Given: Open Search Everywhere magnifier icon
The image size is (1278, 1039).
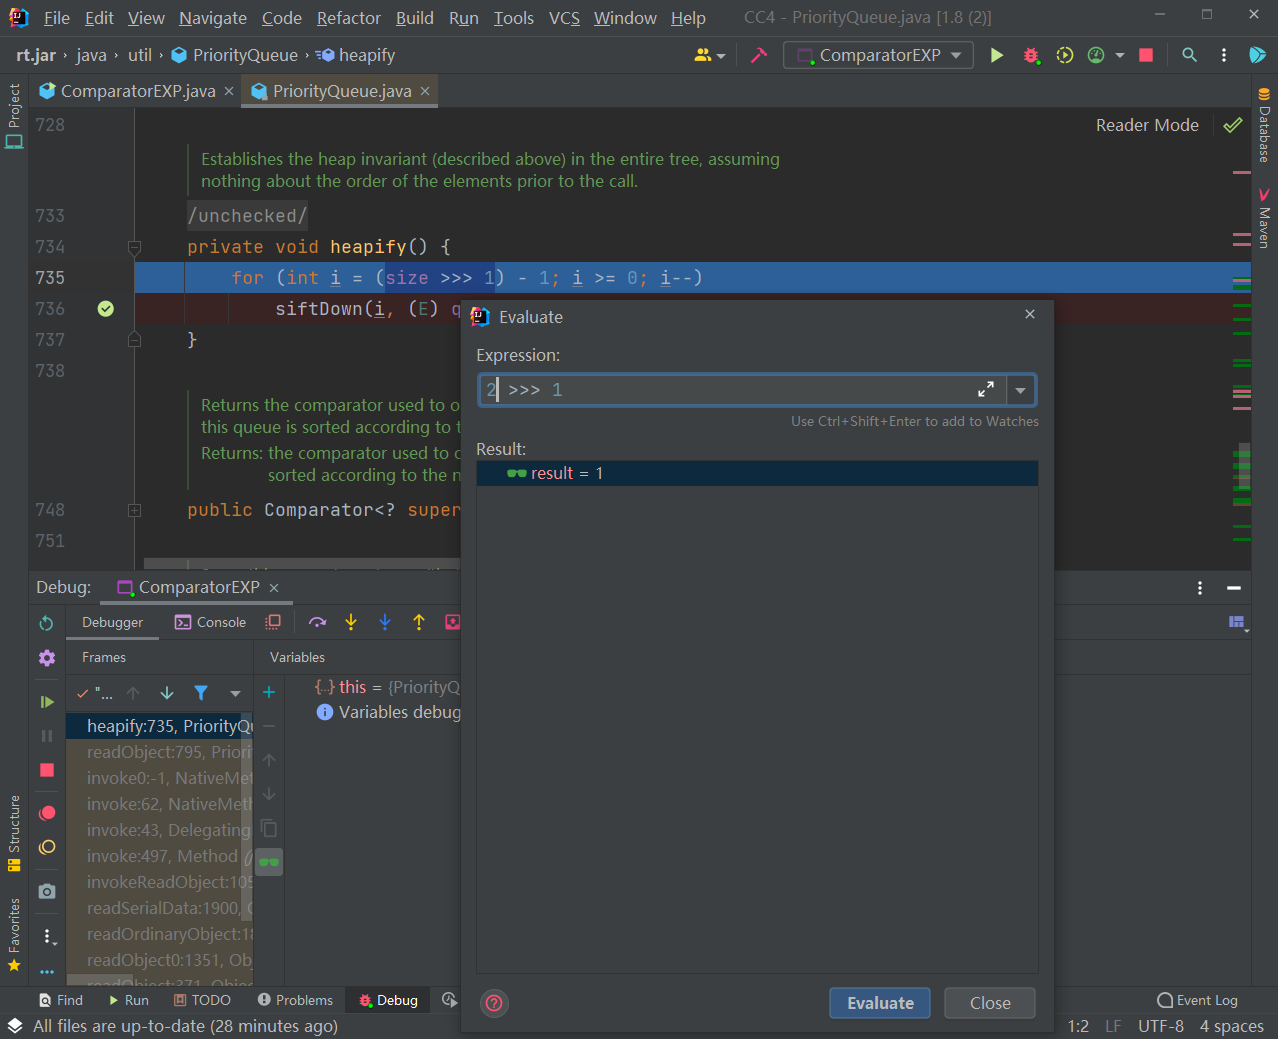Looking at the screenshot, I should [x=1189, y=55].
